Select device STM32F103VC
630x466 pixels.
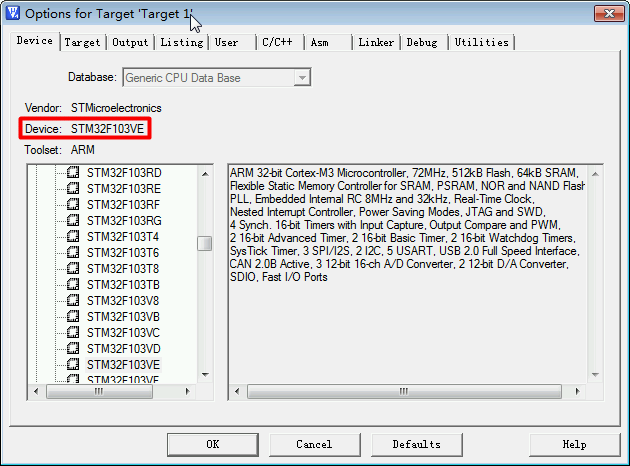coord(123,333)
